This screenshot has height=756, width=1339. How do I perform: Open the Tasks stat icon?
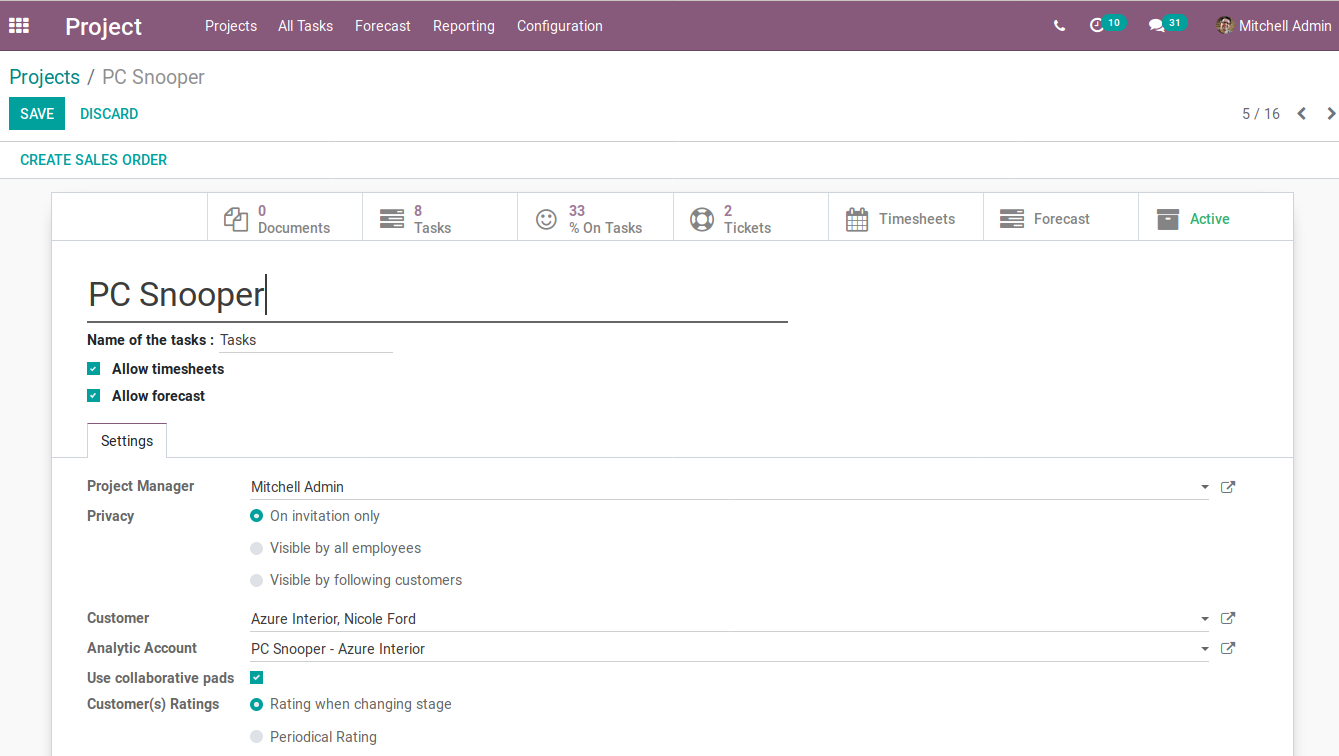(392, 219)
